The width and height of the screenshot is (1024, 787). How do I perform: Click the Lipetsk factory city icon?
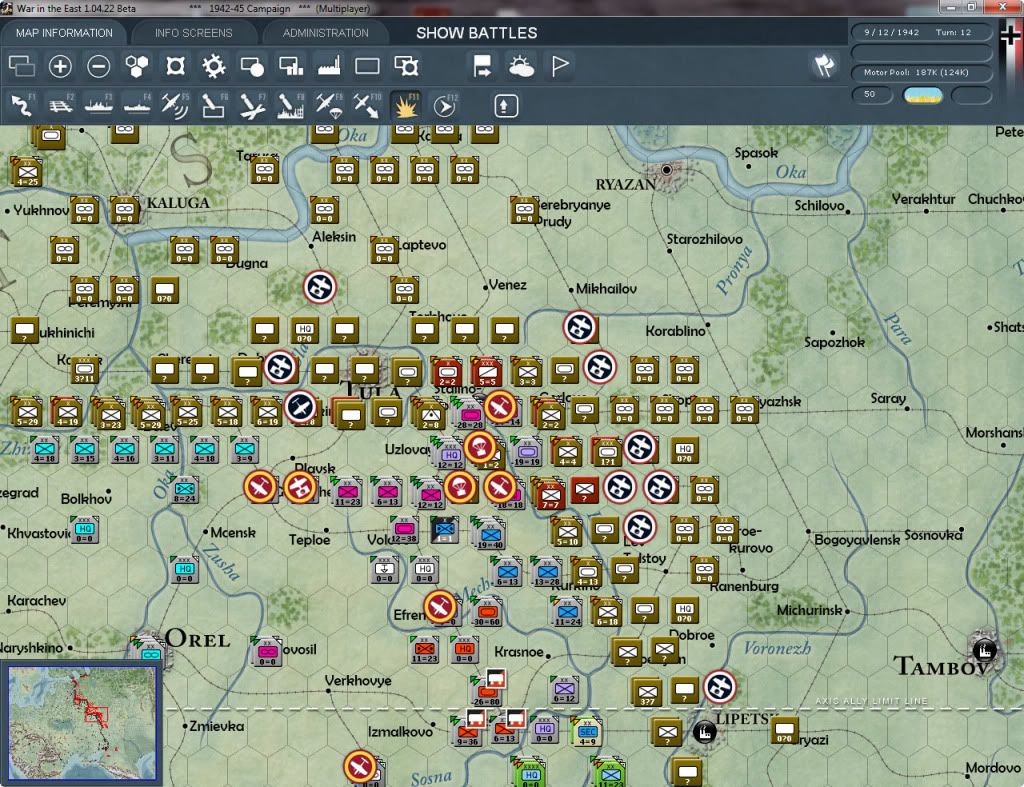[x=704, y=731]
